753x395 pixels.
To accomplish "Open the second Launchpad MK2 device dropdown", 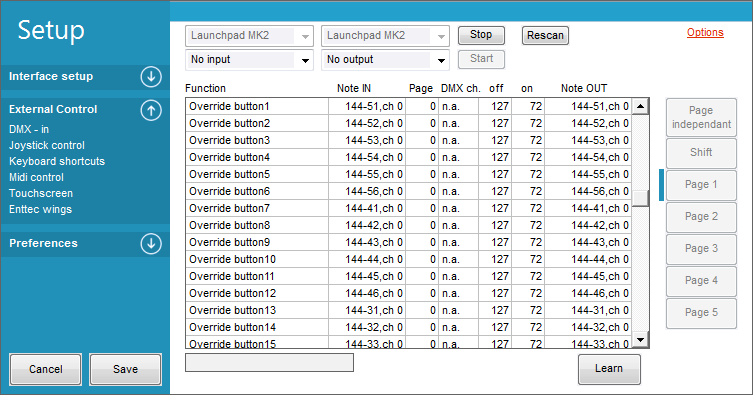I will [385, 36].
